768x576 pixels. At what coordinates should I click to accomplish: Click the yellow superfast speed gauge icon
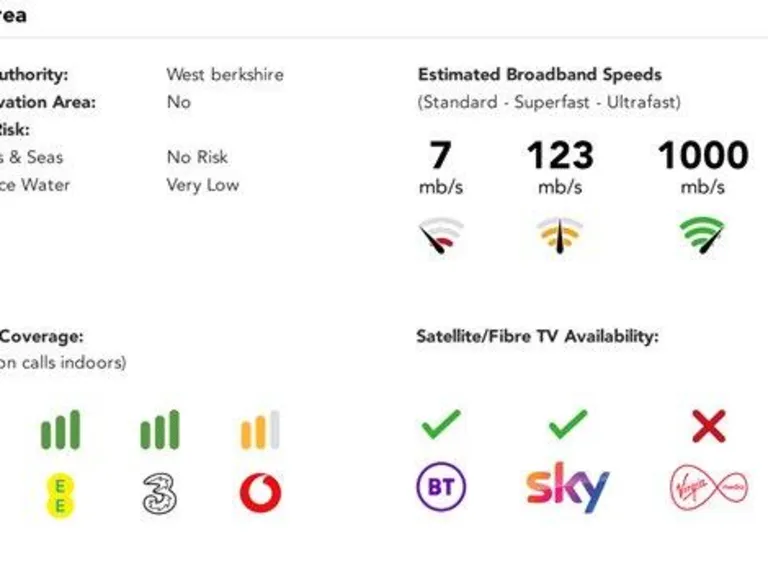pos(560,235)
